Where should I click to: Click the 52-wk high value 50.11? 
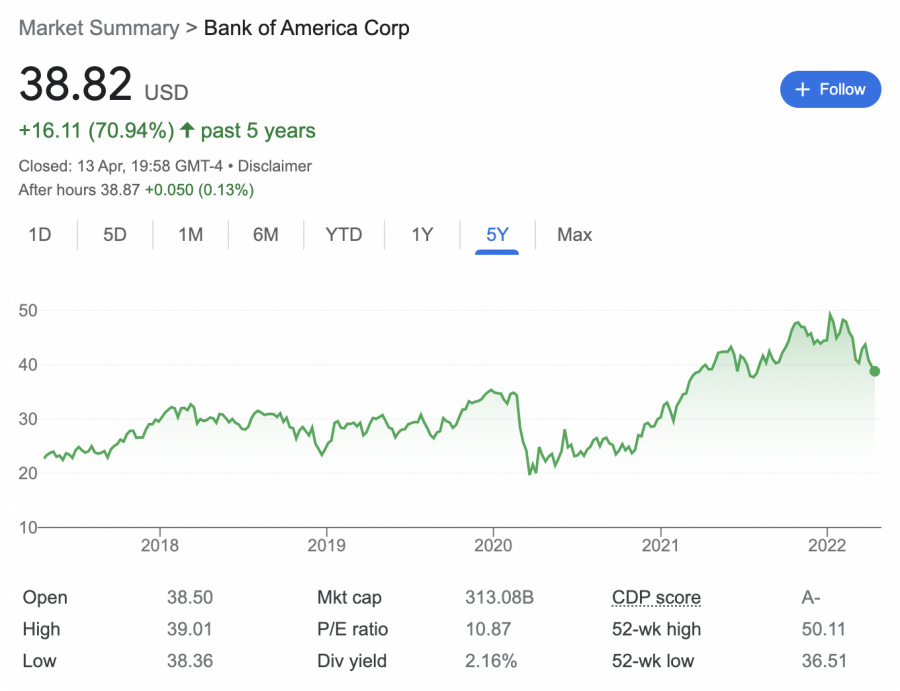pos(822,629)
